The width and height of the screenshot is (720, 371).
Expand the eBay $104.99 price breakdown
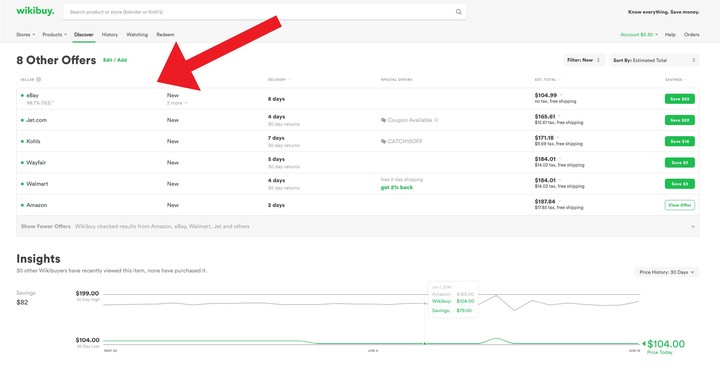(x=561, y=95)
